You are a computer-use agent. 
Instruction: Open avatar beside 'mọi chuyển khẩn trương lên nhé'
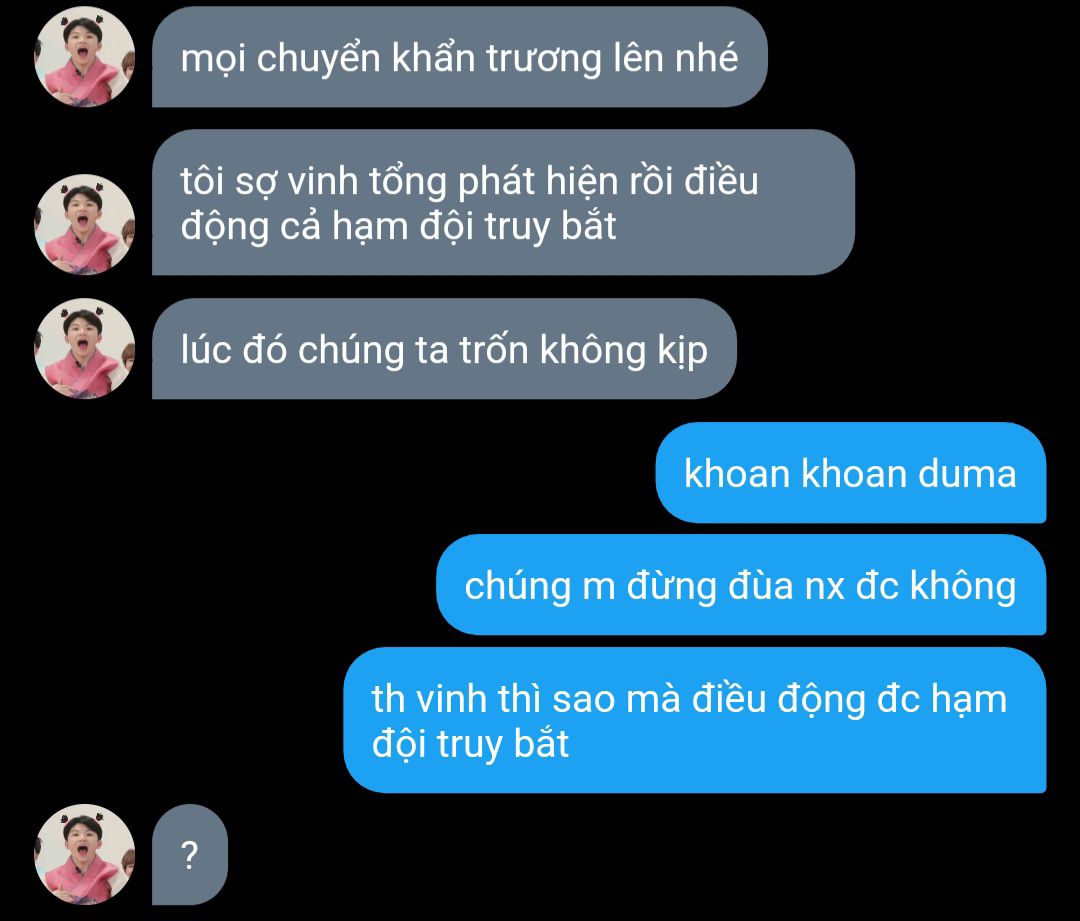tap(85, 57)
